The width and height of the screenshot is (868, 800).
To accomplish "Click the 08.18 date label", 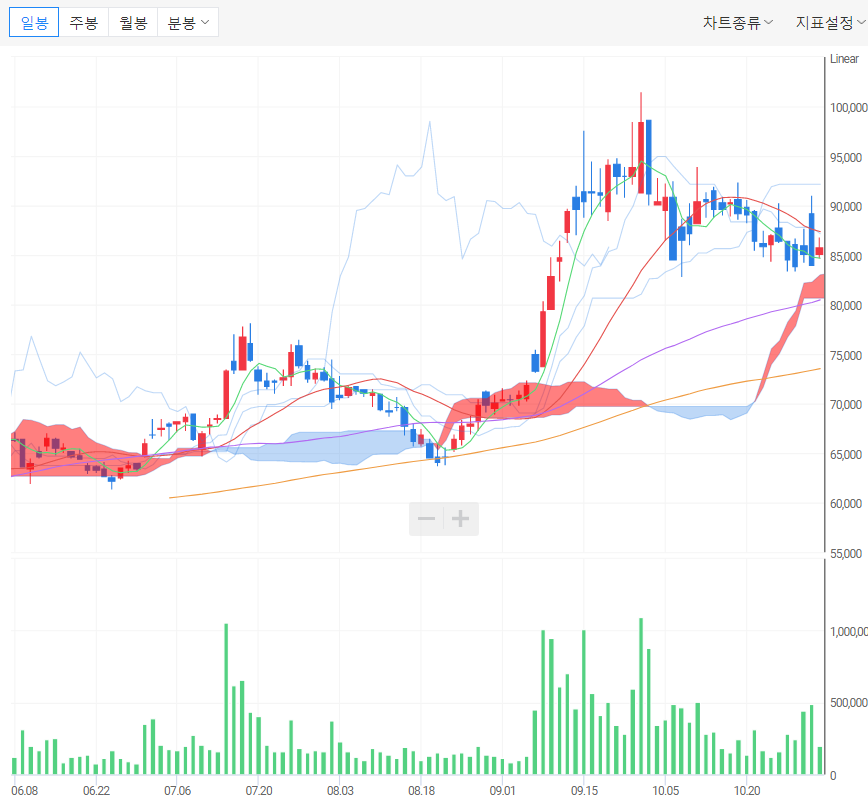I will [421, 790].
